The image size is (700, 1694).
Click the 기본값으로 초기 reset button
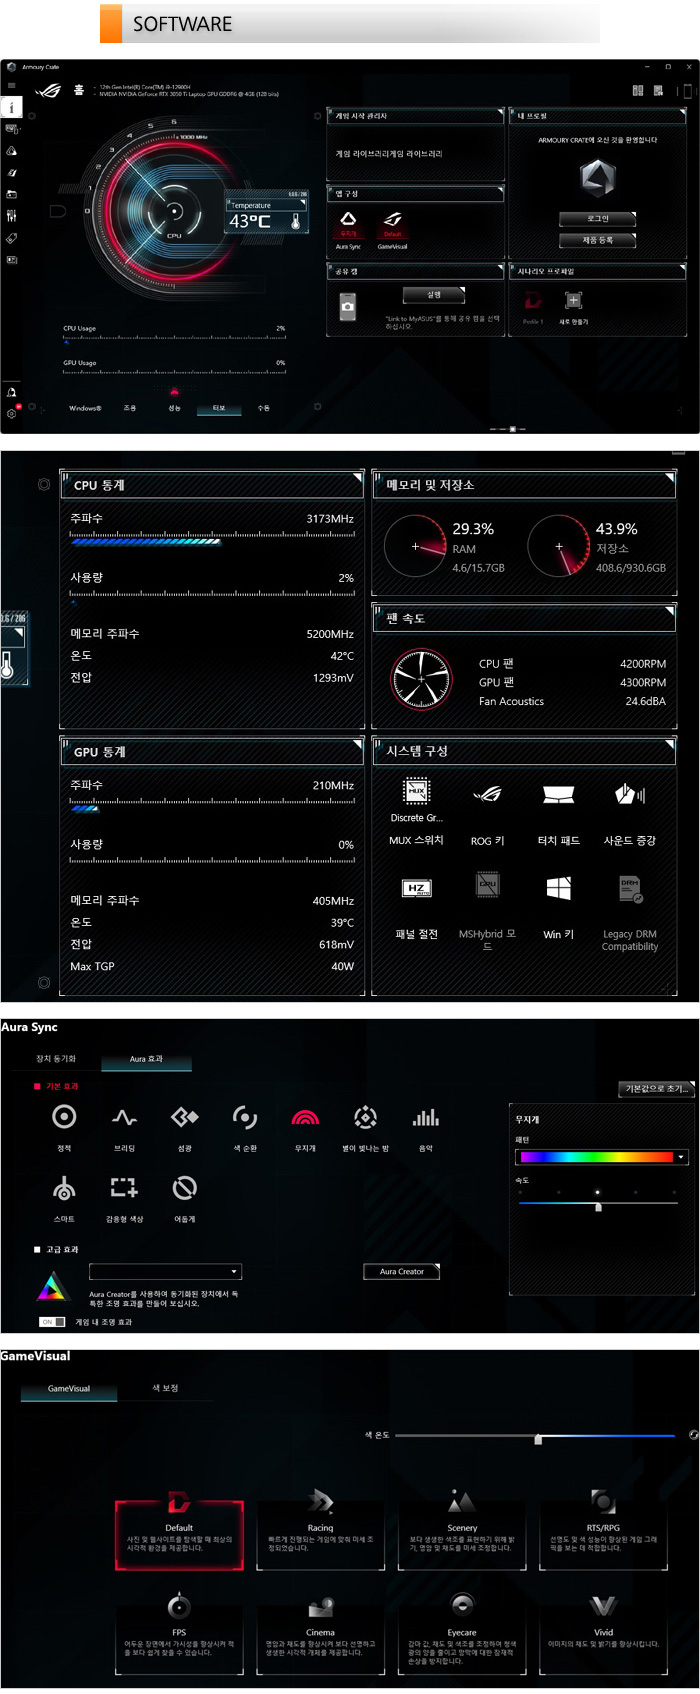tap(656, 1089)
